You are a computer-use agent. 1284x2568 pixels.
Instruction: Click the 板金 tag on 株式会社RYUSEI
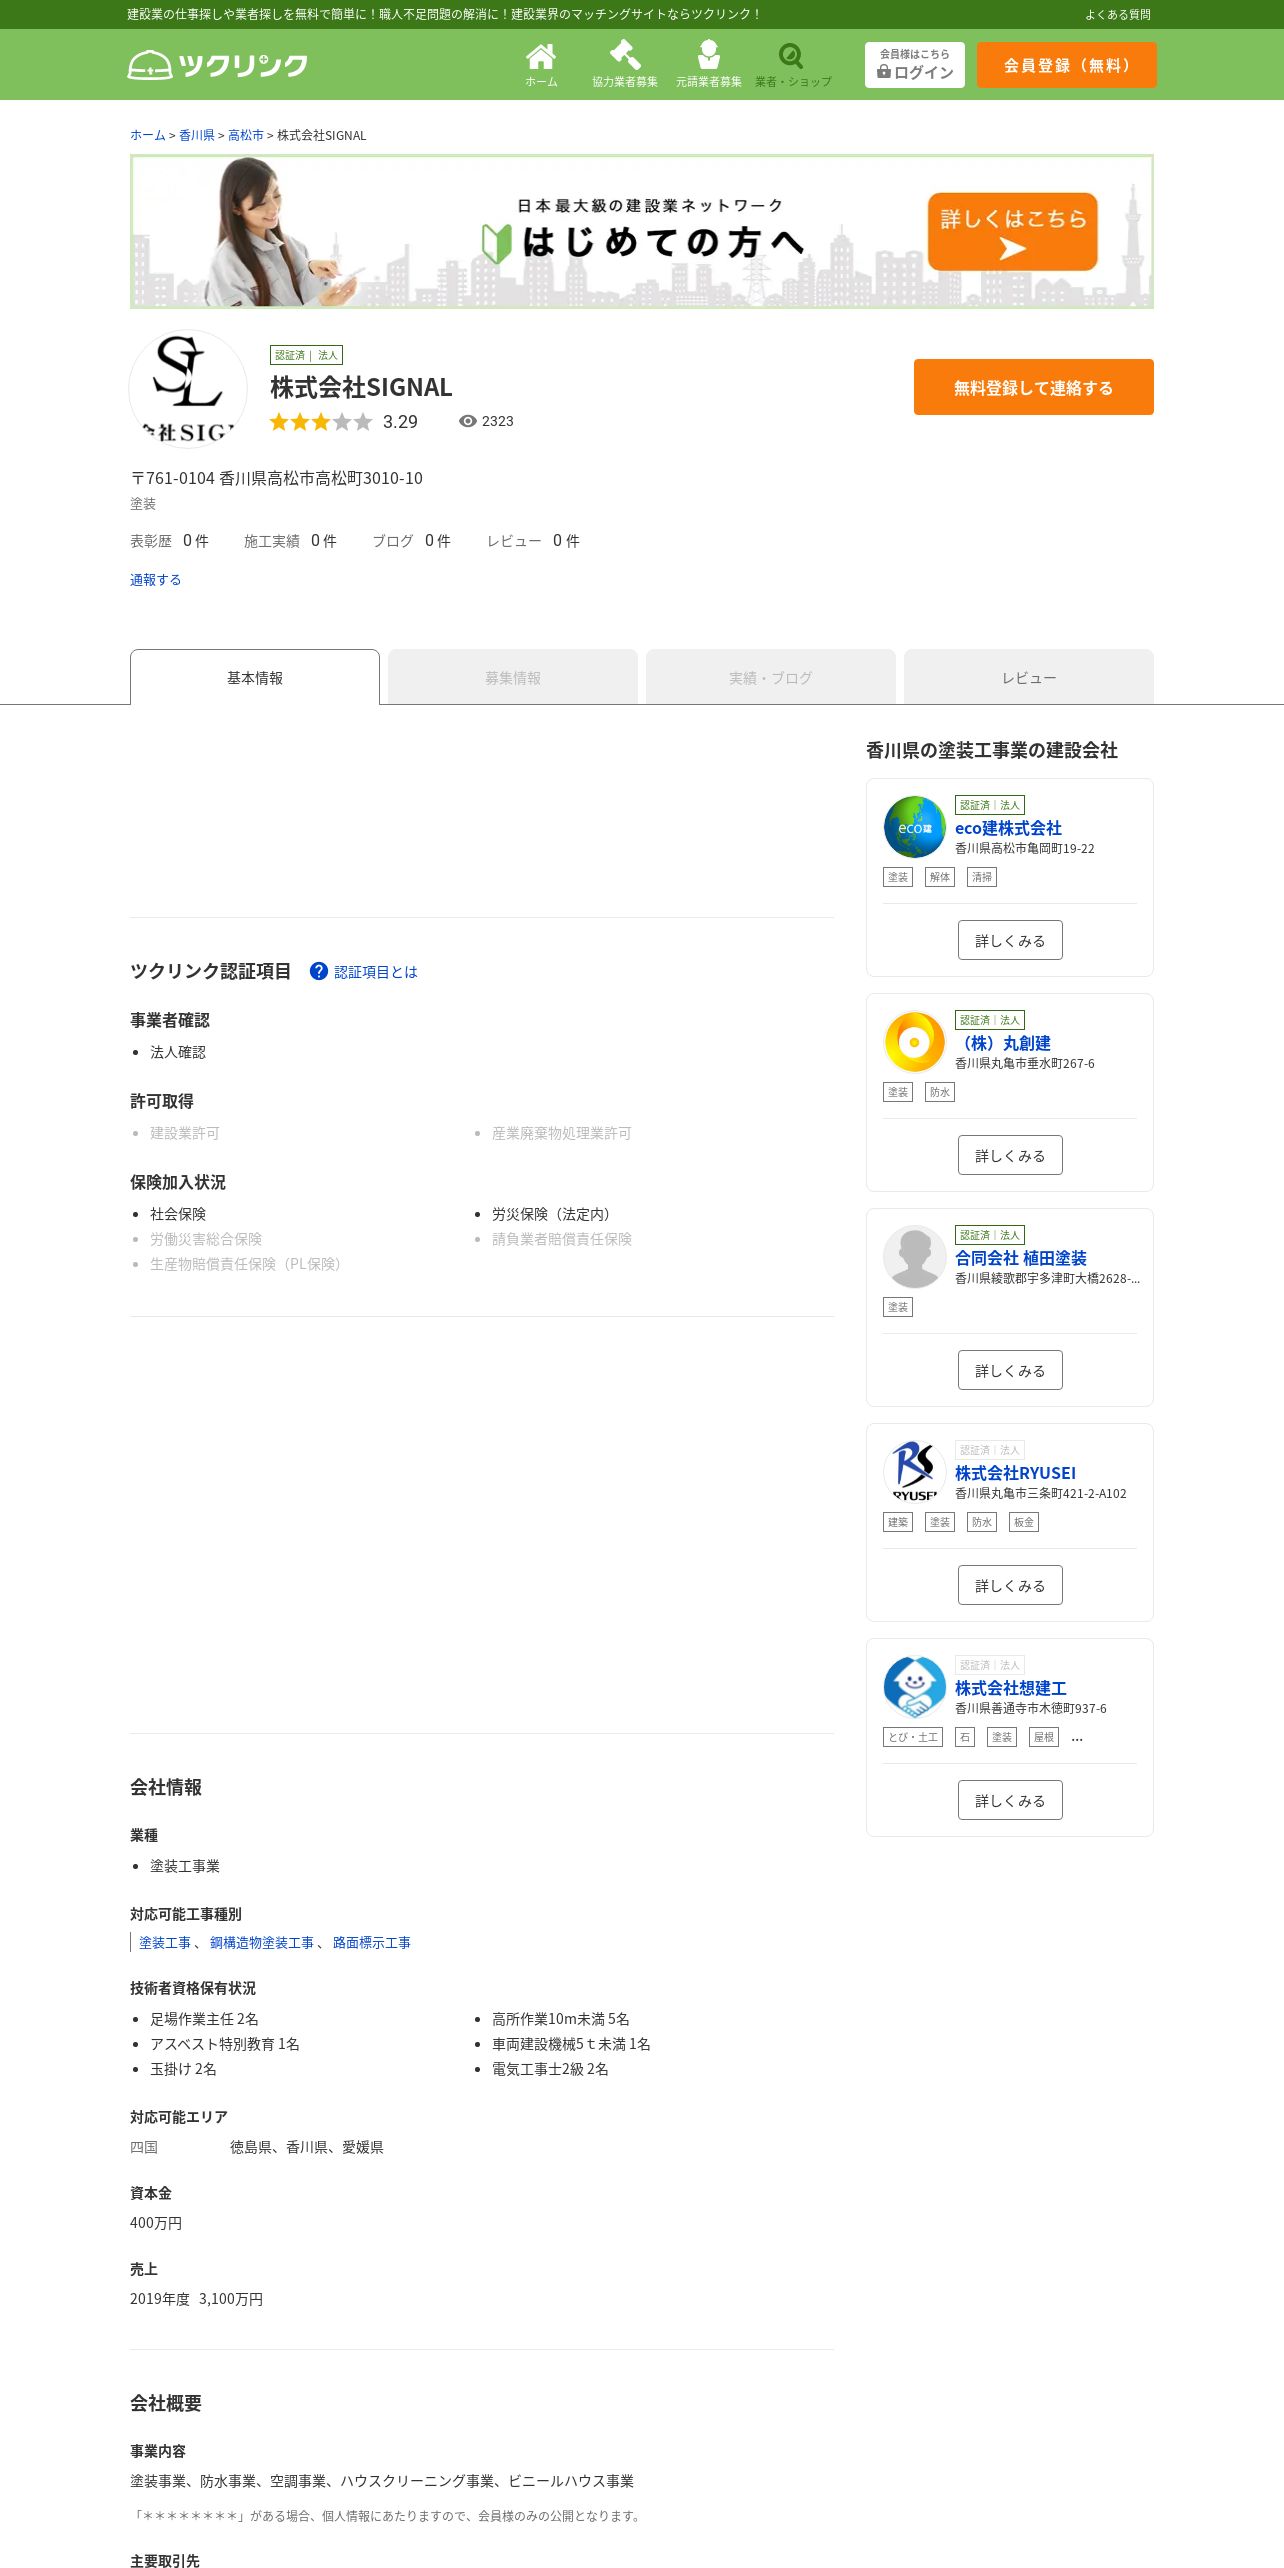1024,1522
